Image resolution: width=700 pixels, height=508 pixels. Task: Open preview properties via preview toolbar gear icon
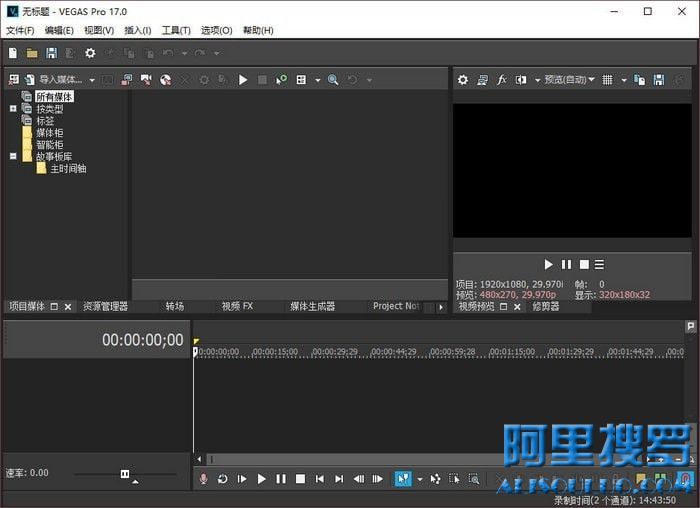tap(463, 79)
